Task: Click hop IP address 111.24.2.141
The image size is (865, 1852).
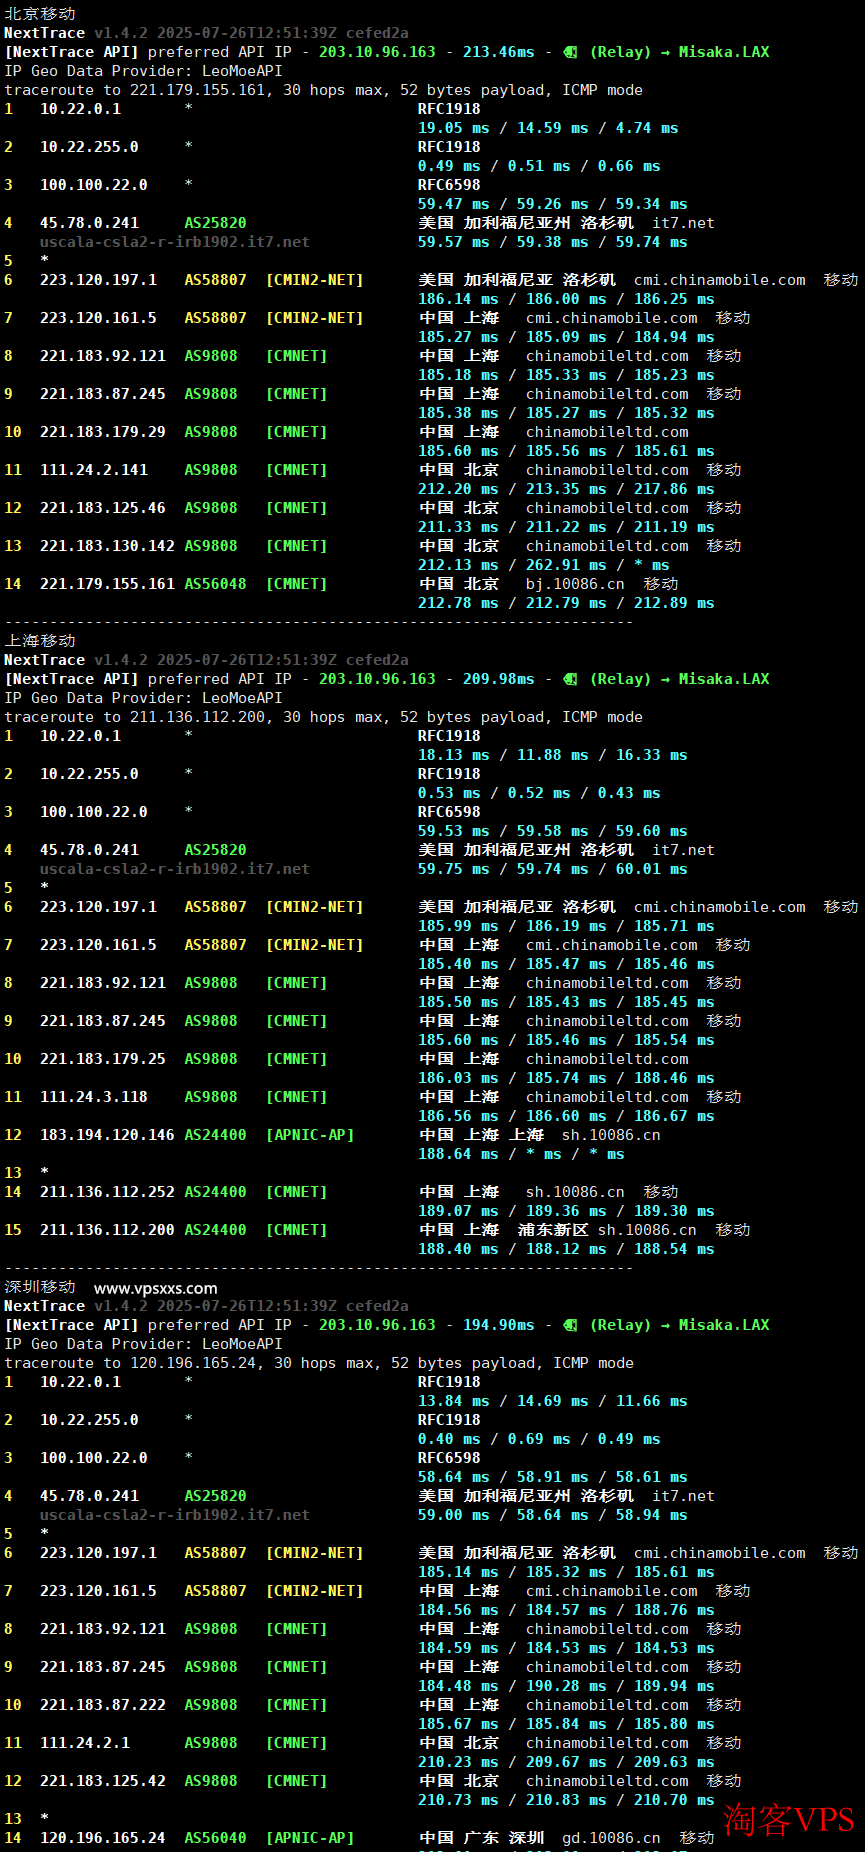Action: coord(94,470)
